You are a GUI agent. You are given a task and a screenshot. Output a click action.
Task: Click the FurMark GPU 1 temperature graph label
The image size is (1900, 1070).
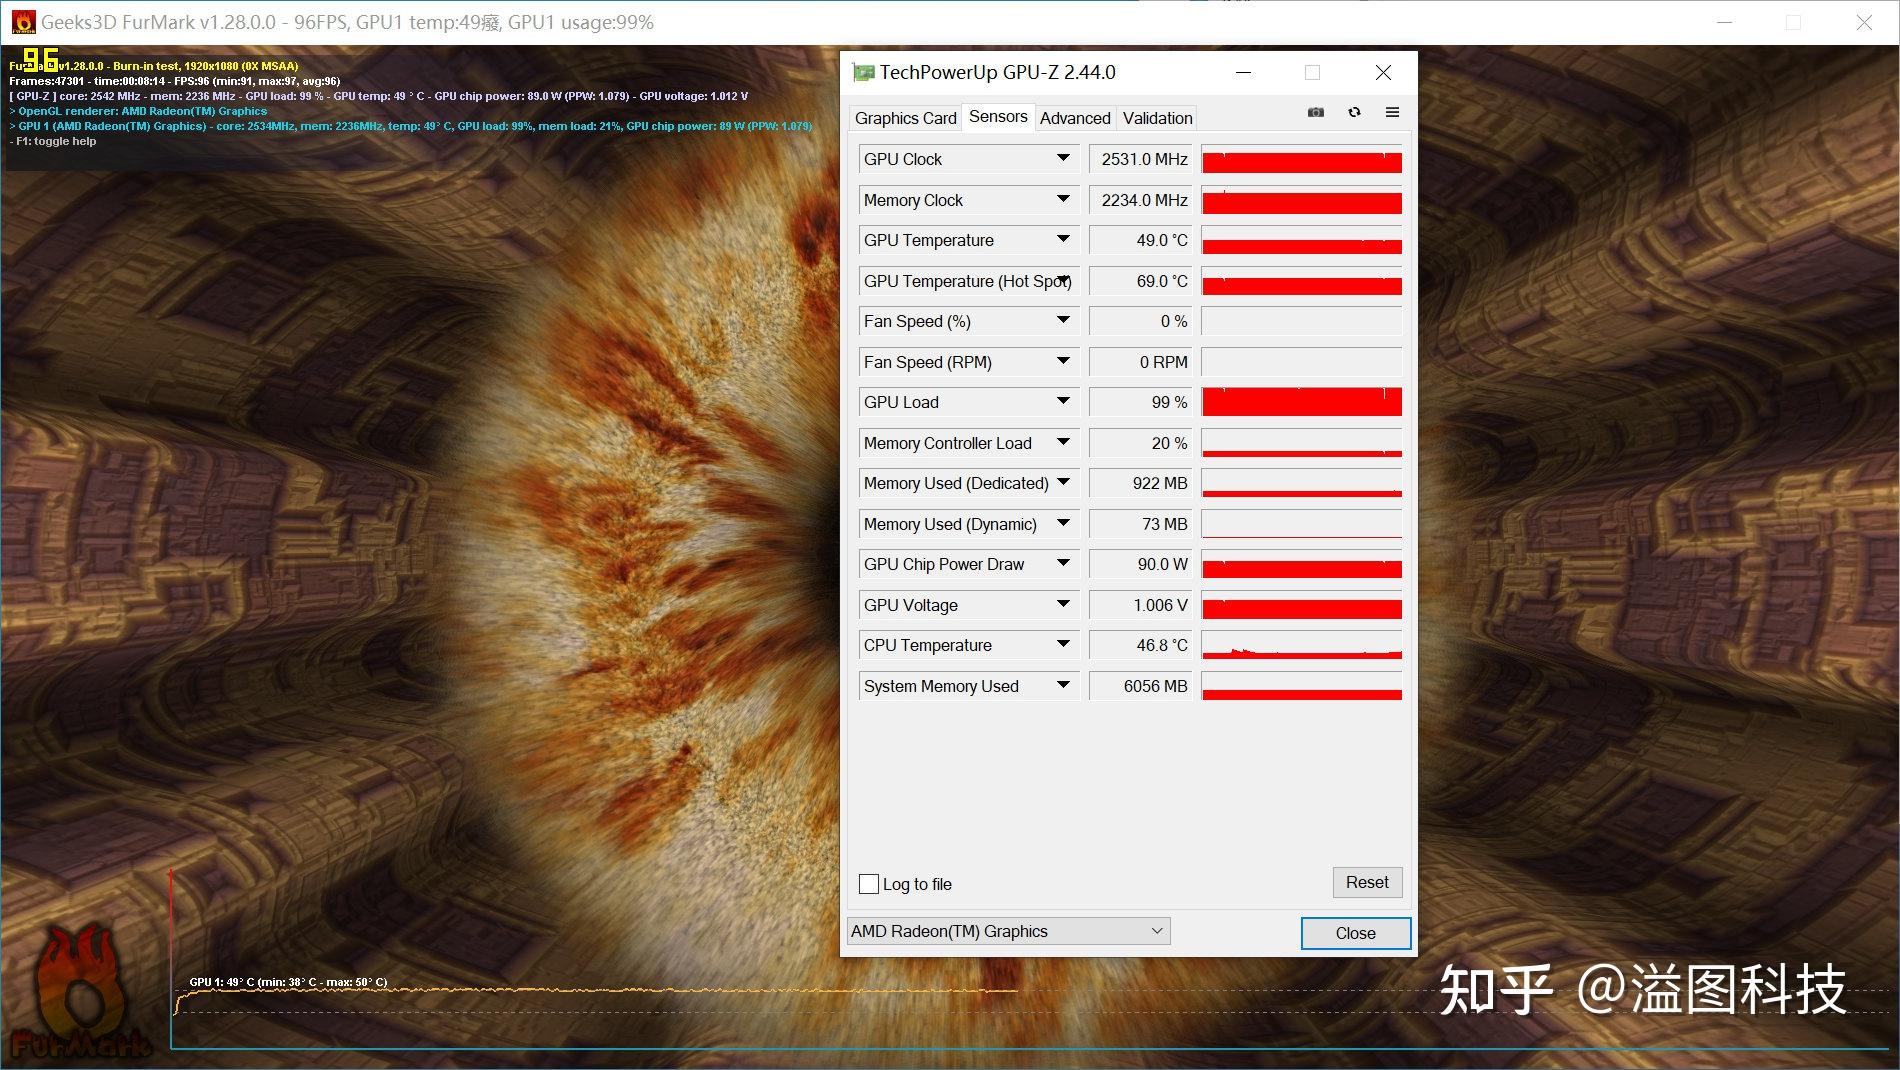288,982
